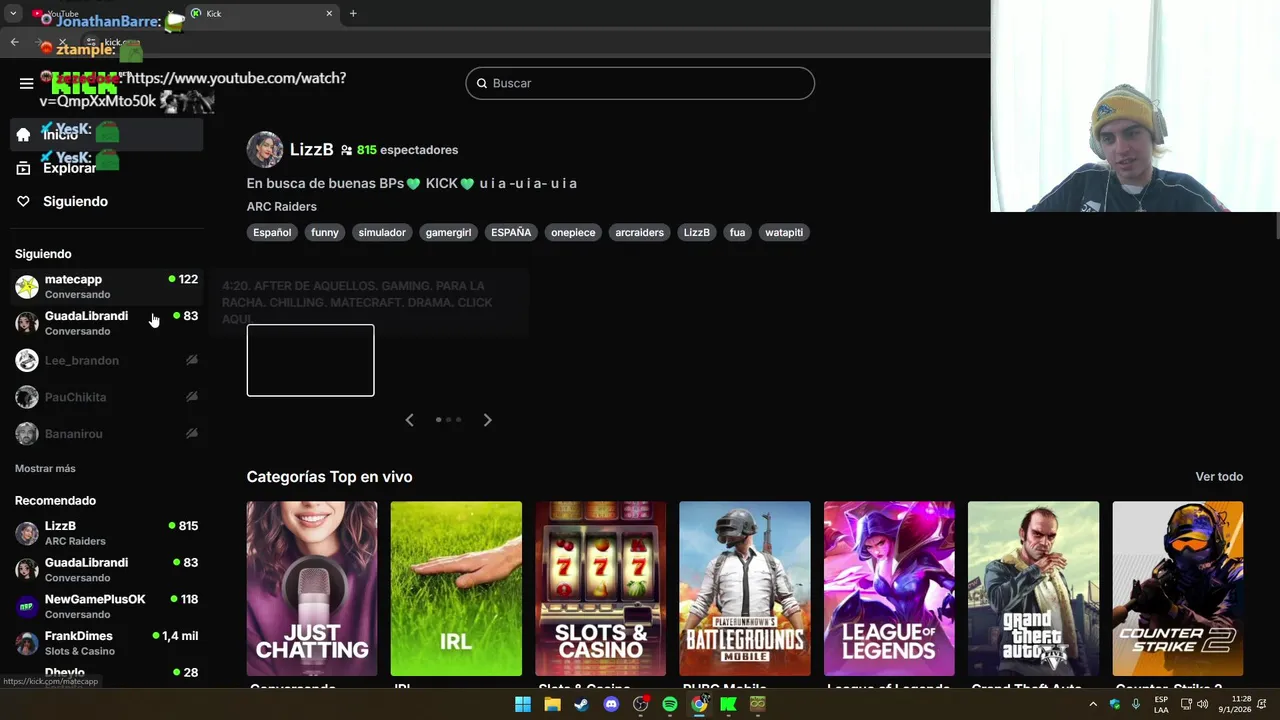Open Siguiendo with the heart icon
Screen dimensions: 1280x720
[106, 201]
